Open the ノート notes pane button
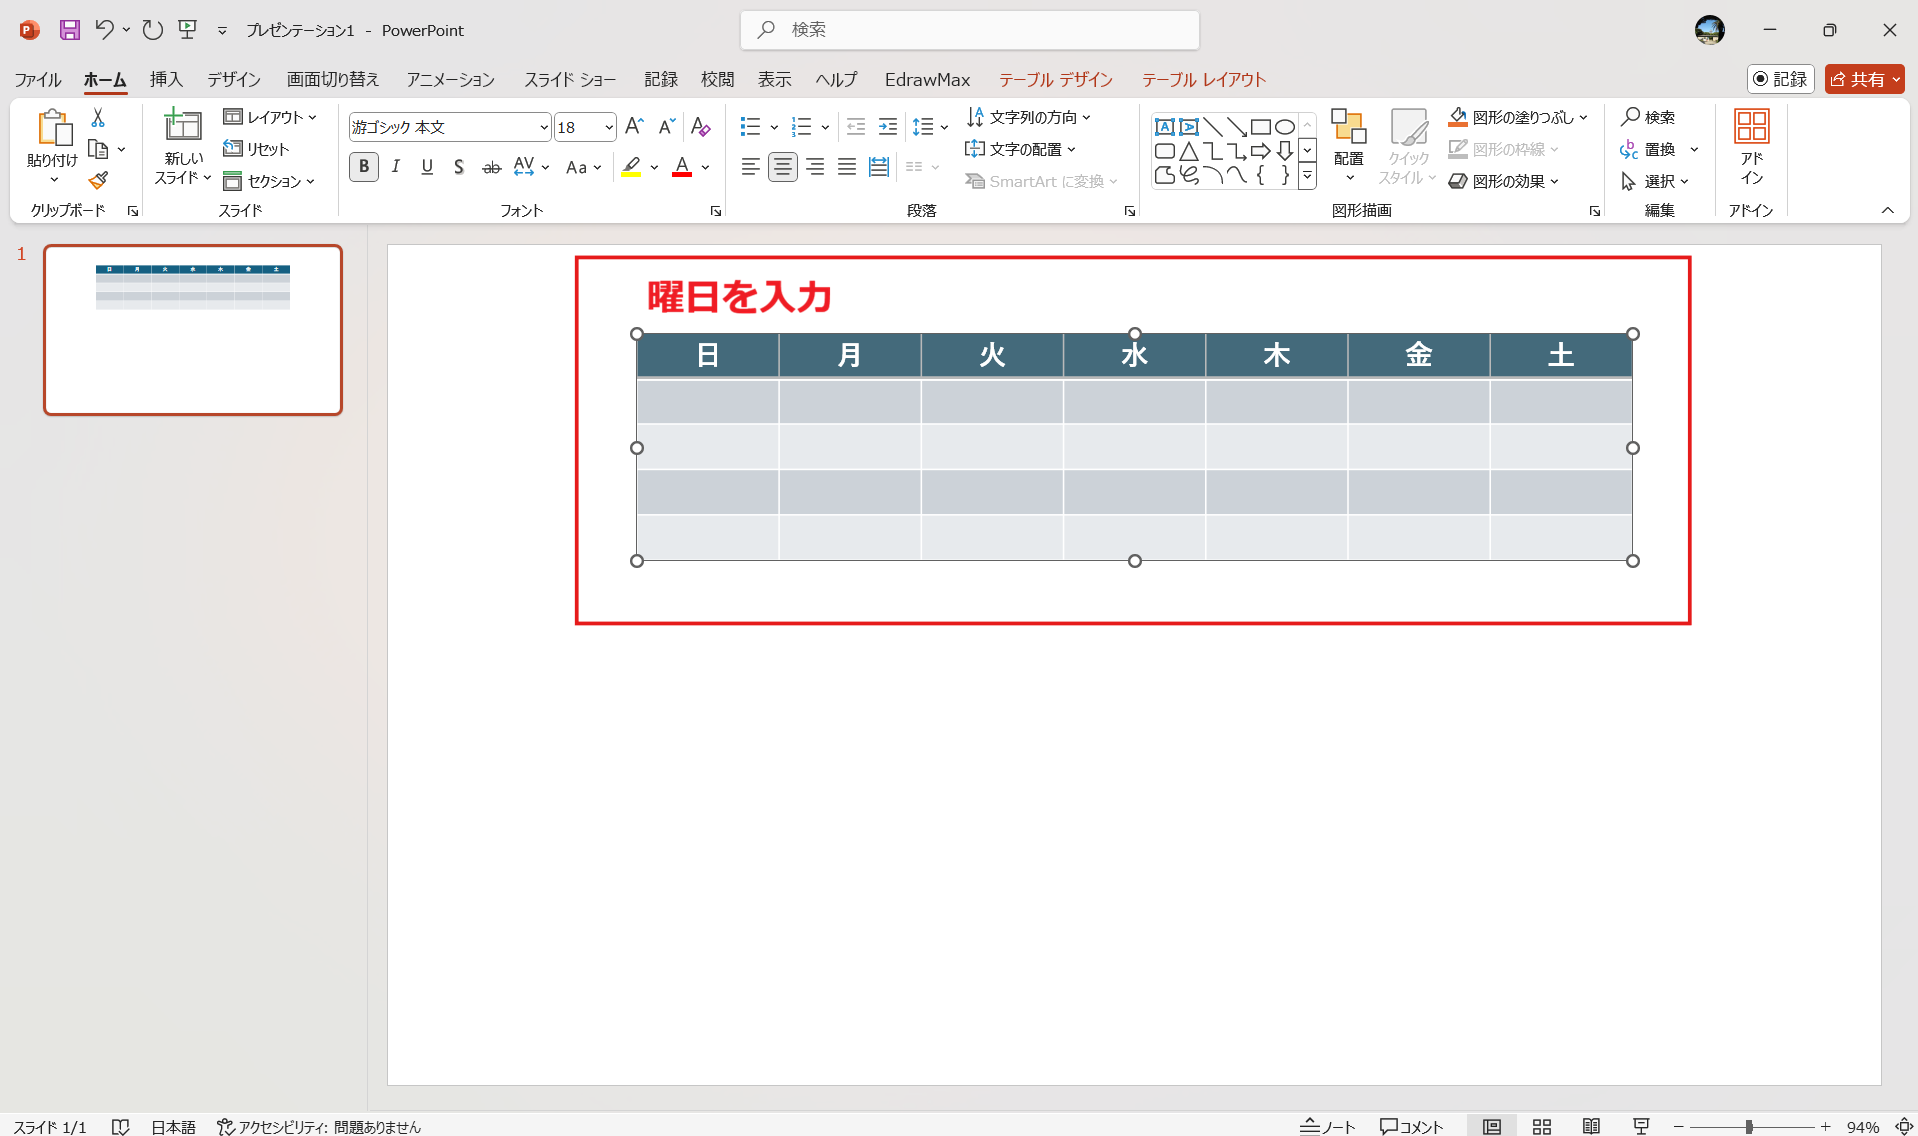This screenshot has height=1136, width=1918. point(1328,1126)
